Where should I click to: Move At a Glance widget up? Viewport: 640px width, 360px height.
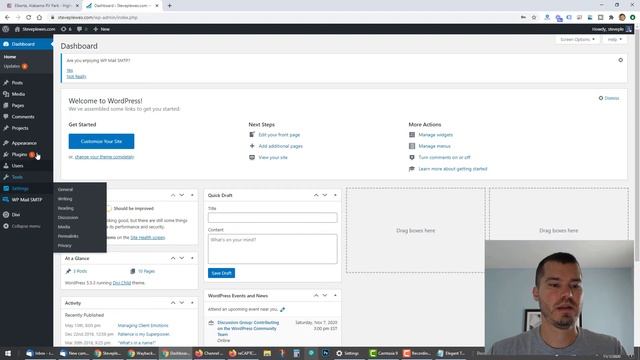173,258
